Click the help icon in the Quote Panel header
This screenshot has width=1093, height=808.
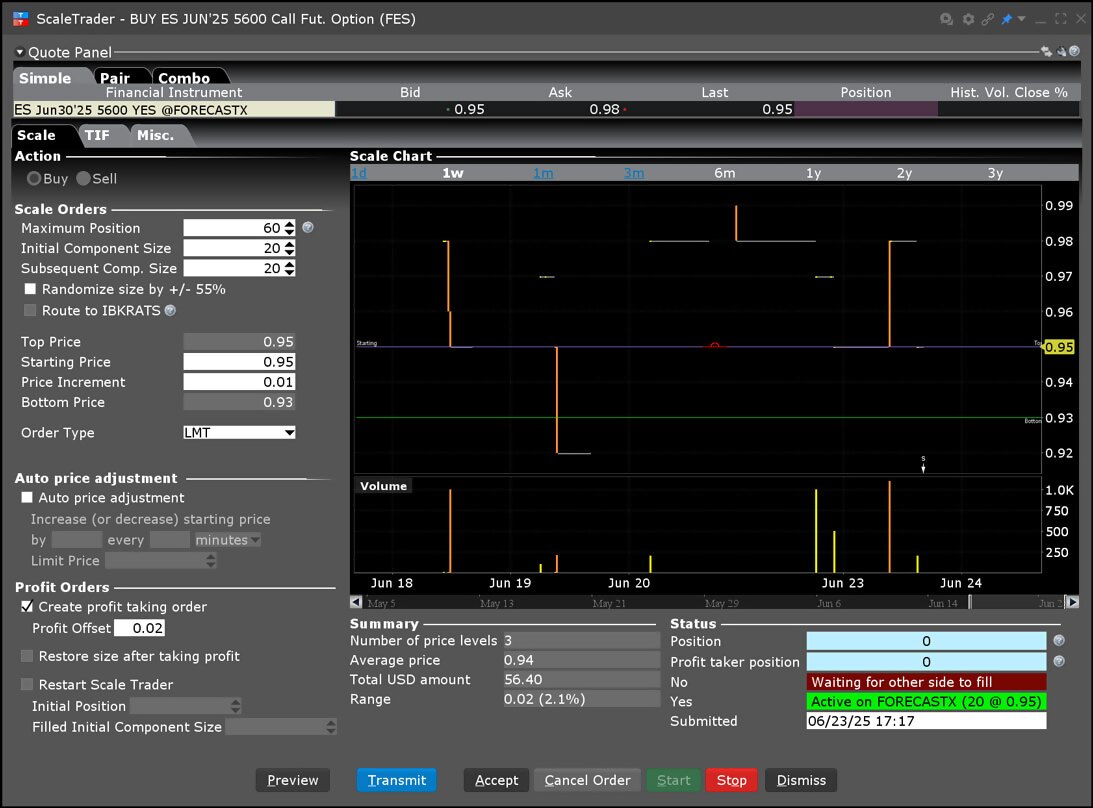click(1073, 51)
